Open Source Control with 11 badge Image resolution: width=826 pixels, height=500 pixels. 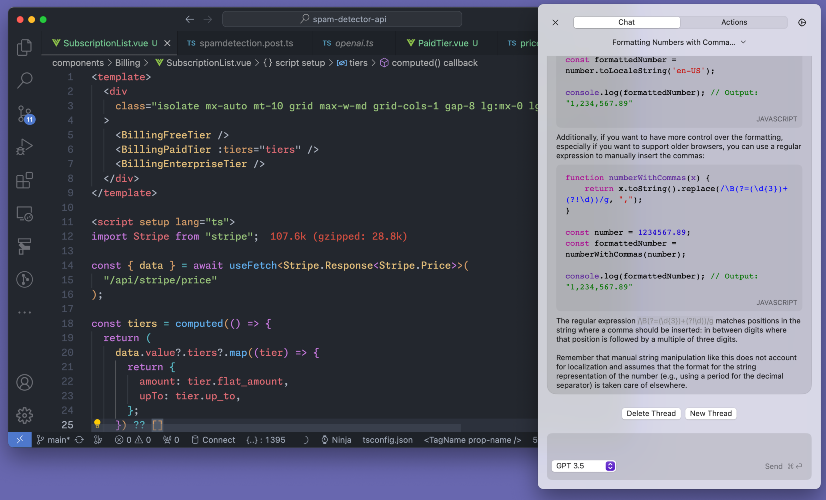tap(25, 114)
